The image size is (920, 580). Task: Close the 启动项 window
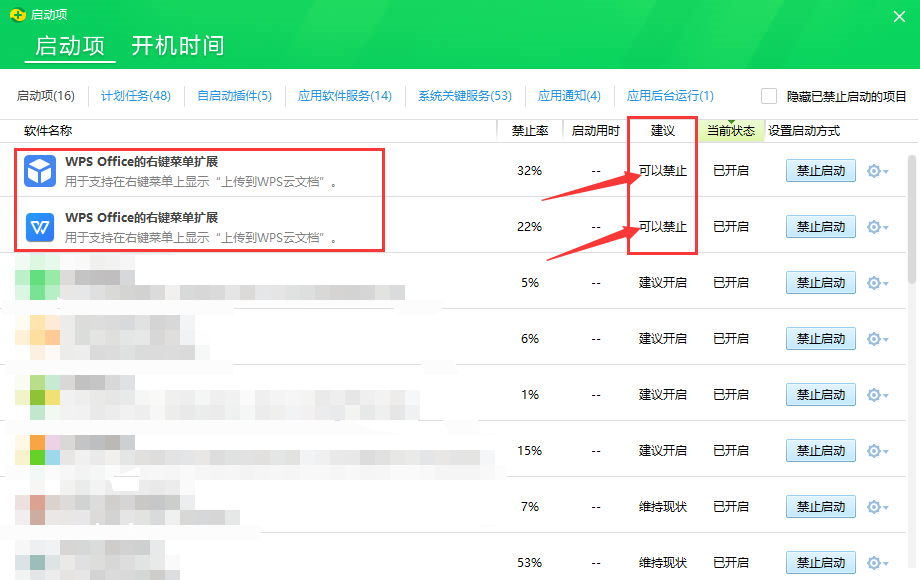(x=899, y=16)
